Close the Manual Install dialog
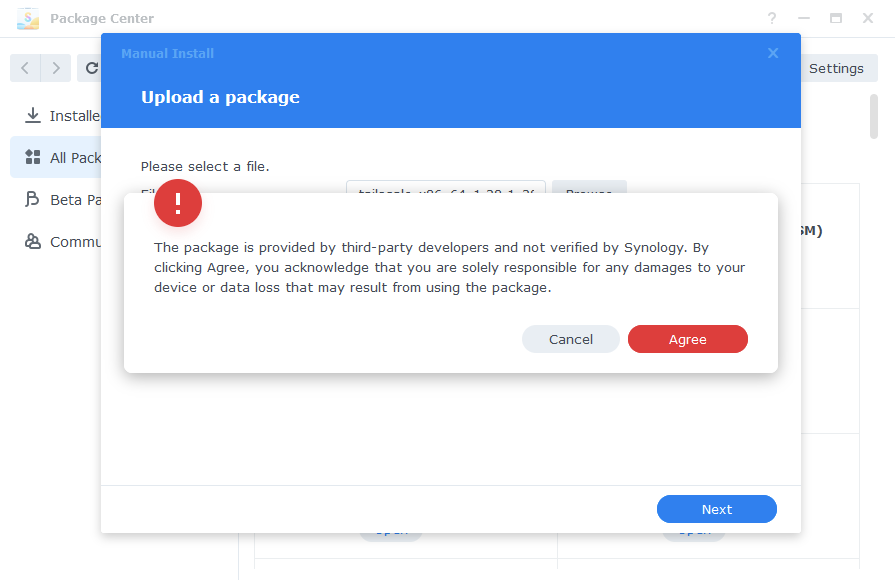Screen dimensions: 895x580 point(773,53)
